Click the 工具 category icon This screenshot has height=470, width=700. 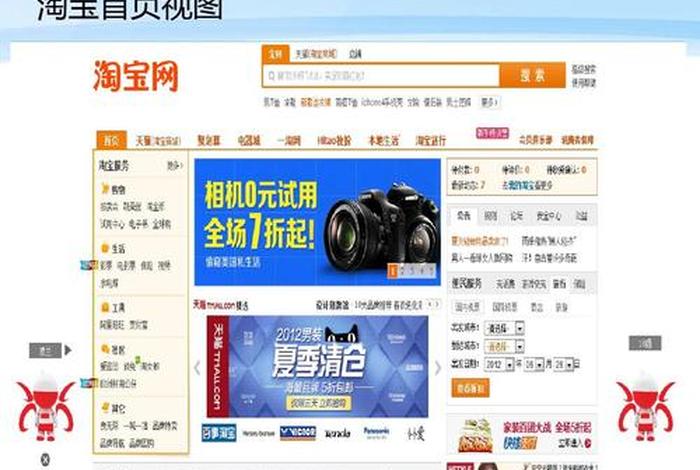(105, 307)
